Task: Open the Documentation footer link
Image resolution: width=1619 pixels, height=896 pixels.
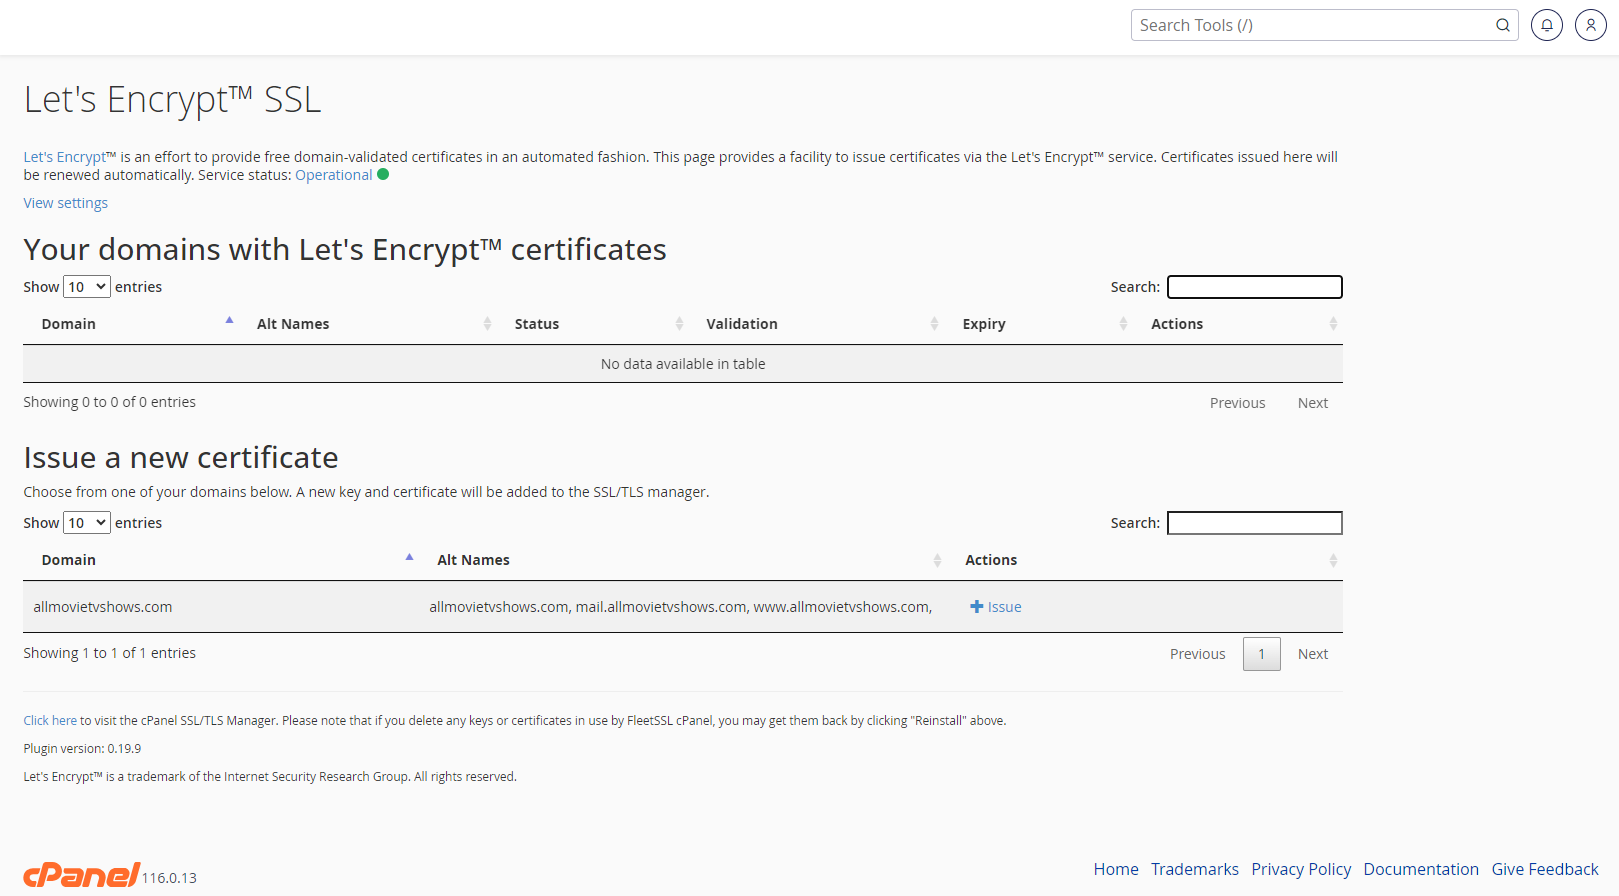Action: pos(1421,869)
